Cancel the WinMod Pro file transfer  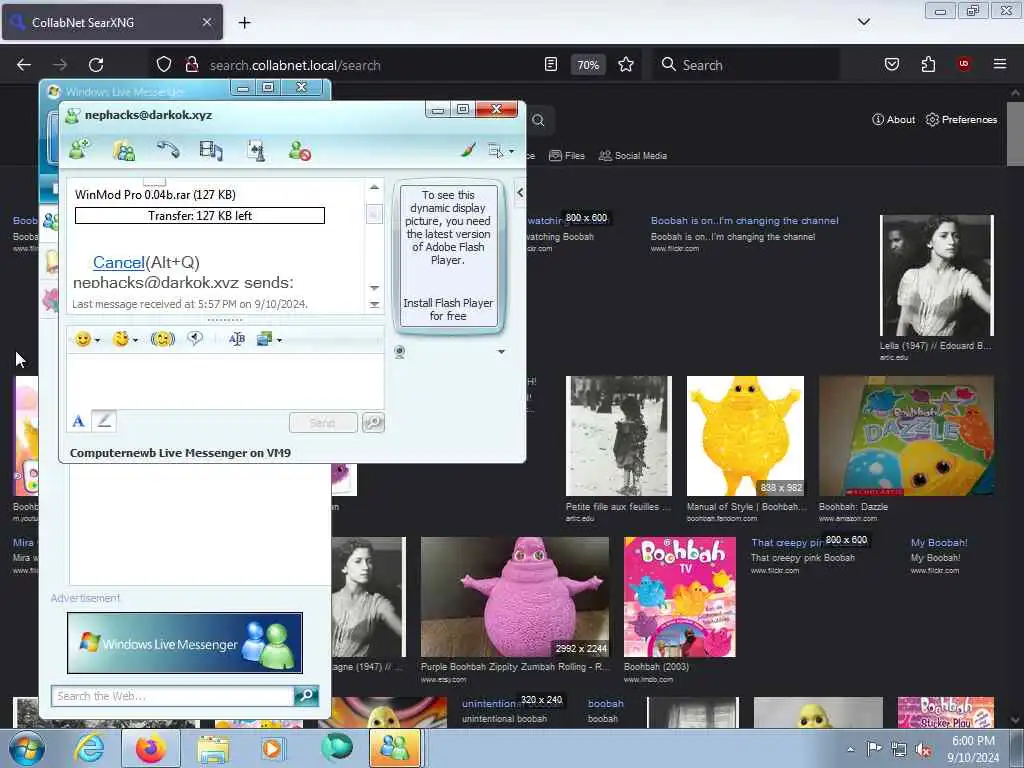[x=118, y=263]
